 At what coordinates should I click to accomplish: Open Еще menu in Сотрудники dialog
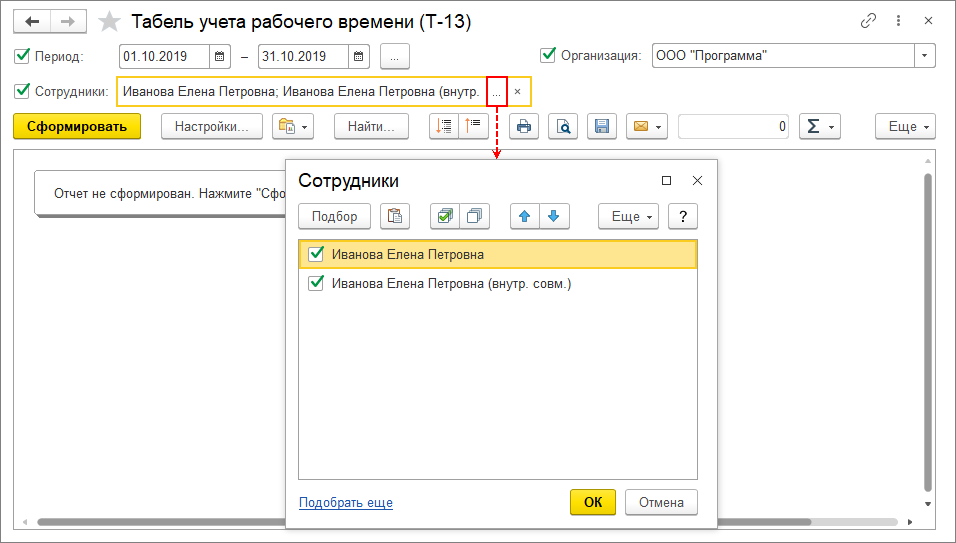[x=628, y=217]
